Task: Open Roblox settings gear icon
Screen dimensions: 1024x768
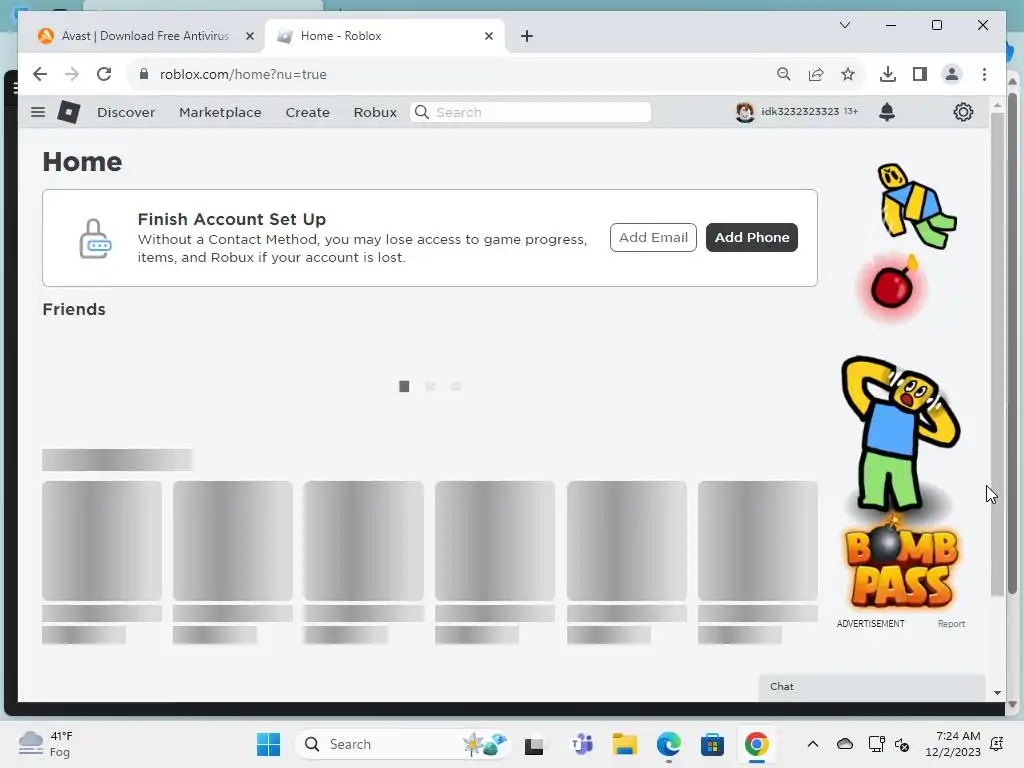Action: click(x=963, y=112)
